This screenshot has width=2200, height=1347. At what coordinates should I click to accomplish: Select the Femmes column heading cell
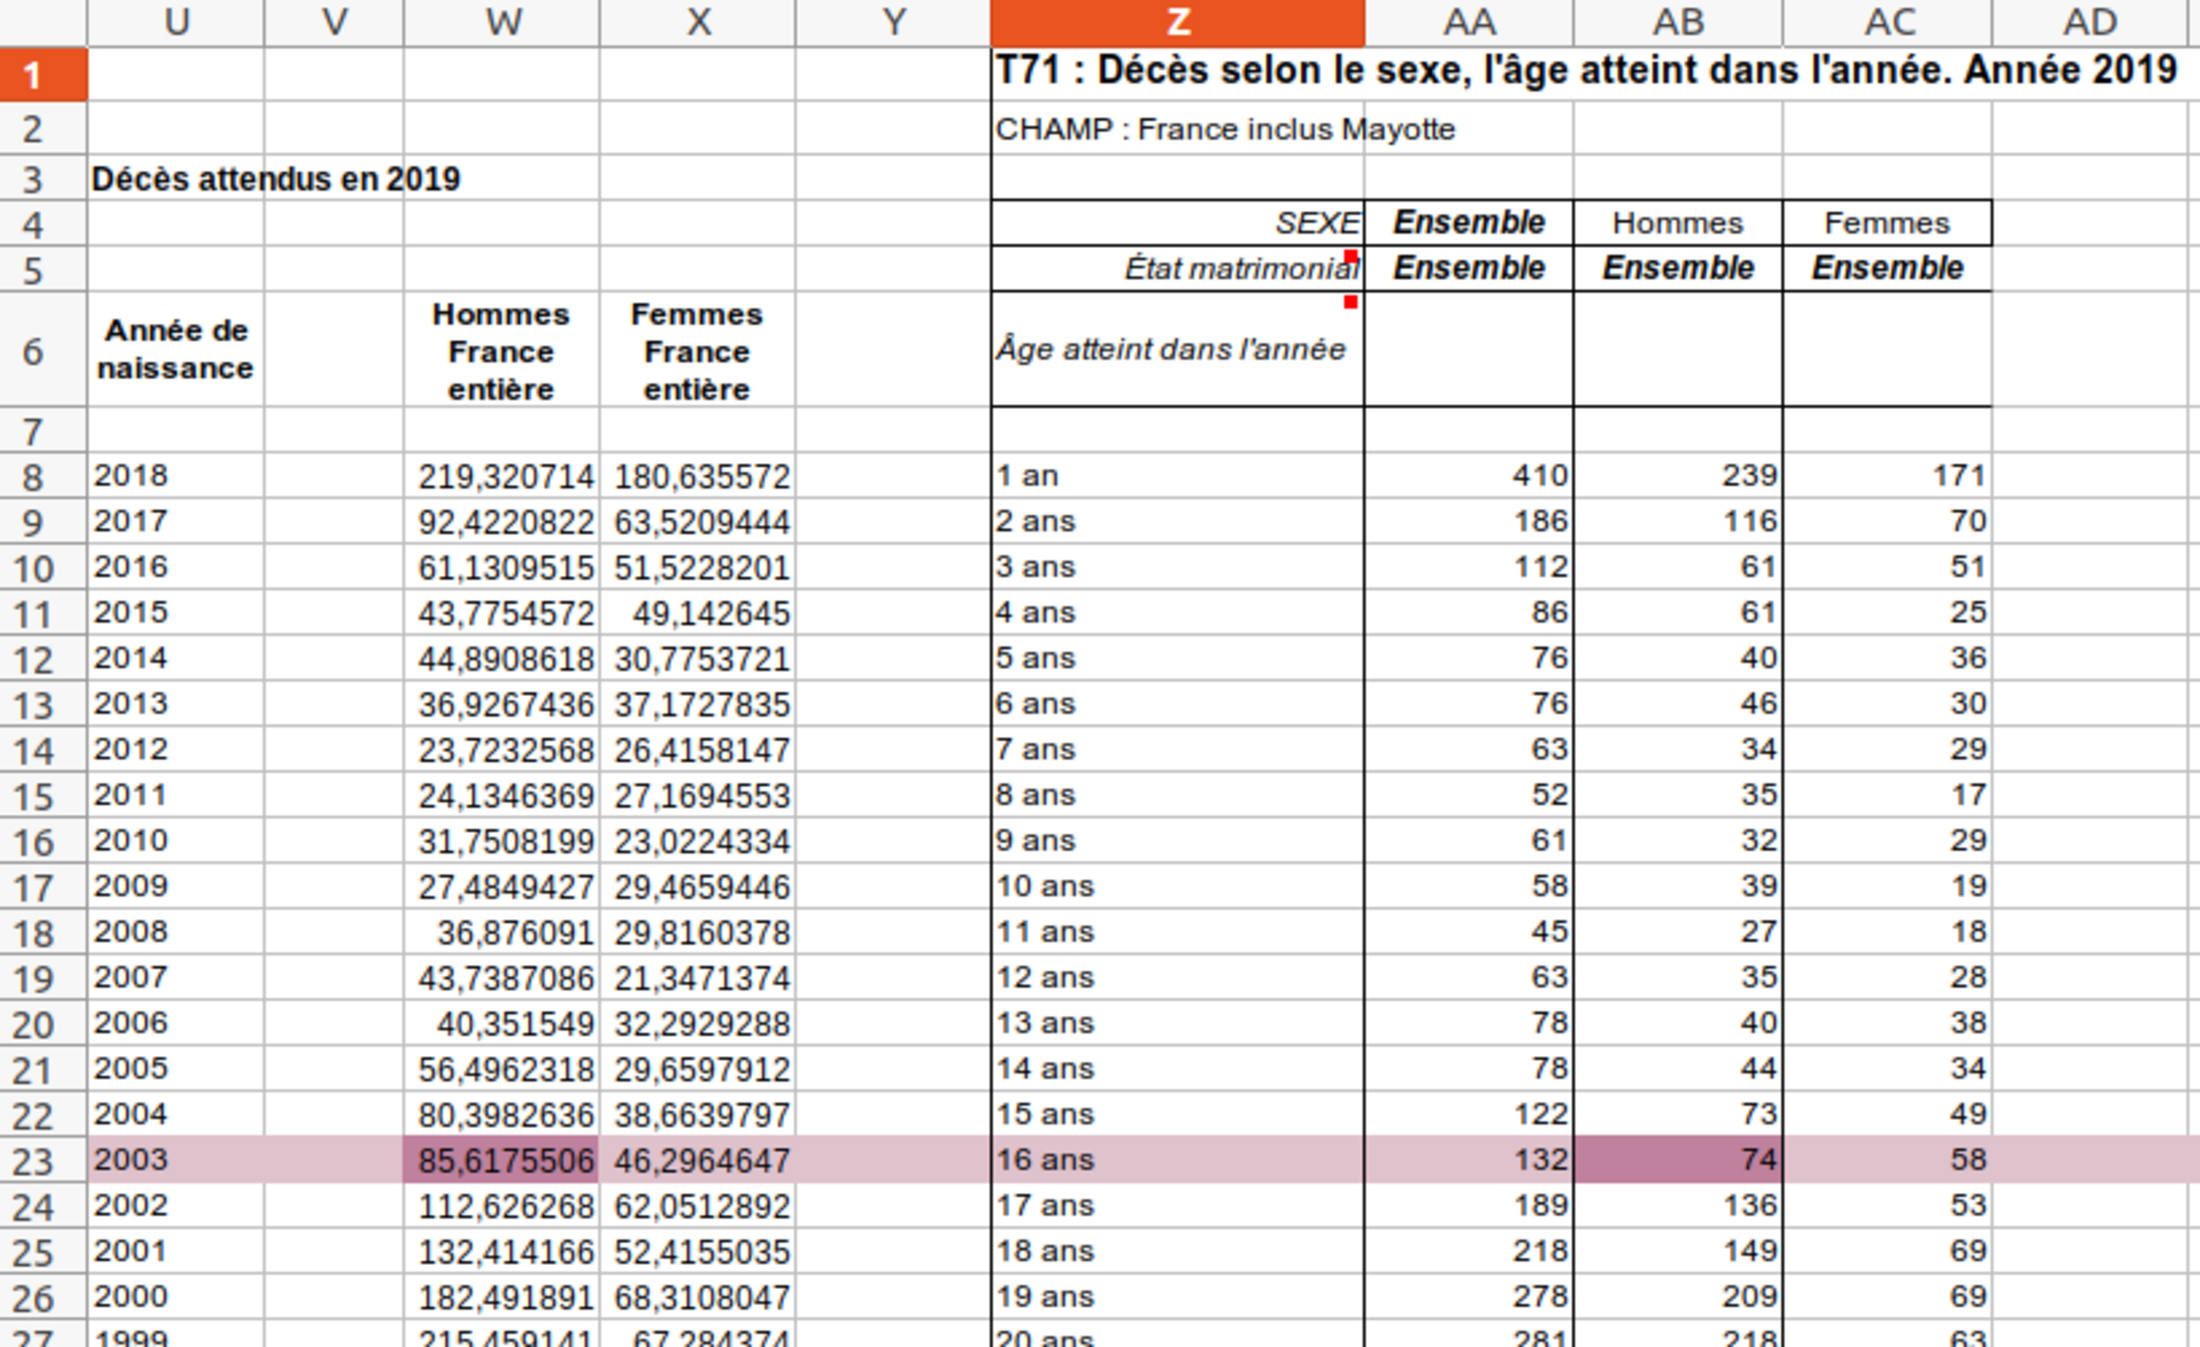pos(1886,223)
